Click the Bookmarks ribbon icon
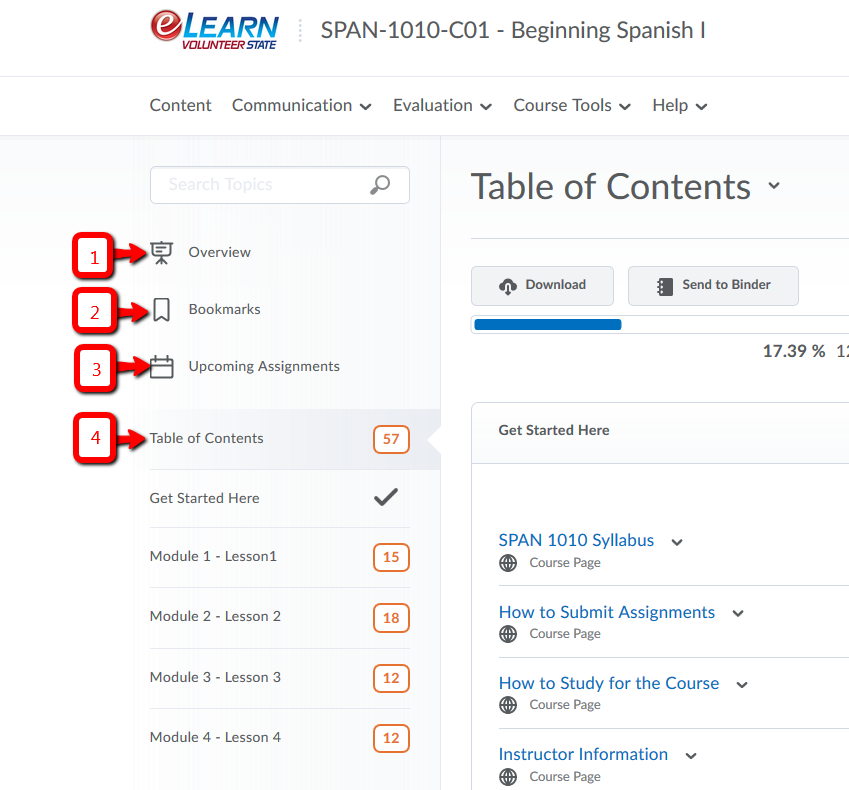The height and width of the screenshot is (790, 849). tap(161, 310)
